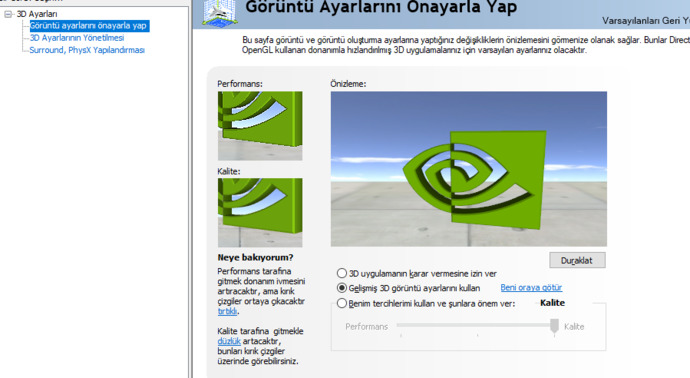This screenshot has width=690, height=378.
Task: Open the 'tırtıklı' glossary link
Action: pos(228,312)
